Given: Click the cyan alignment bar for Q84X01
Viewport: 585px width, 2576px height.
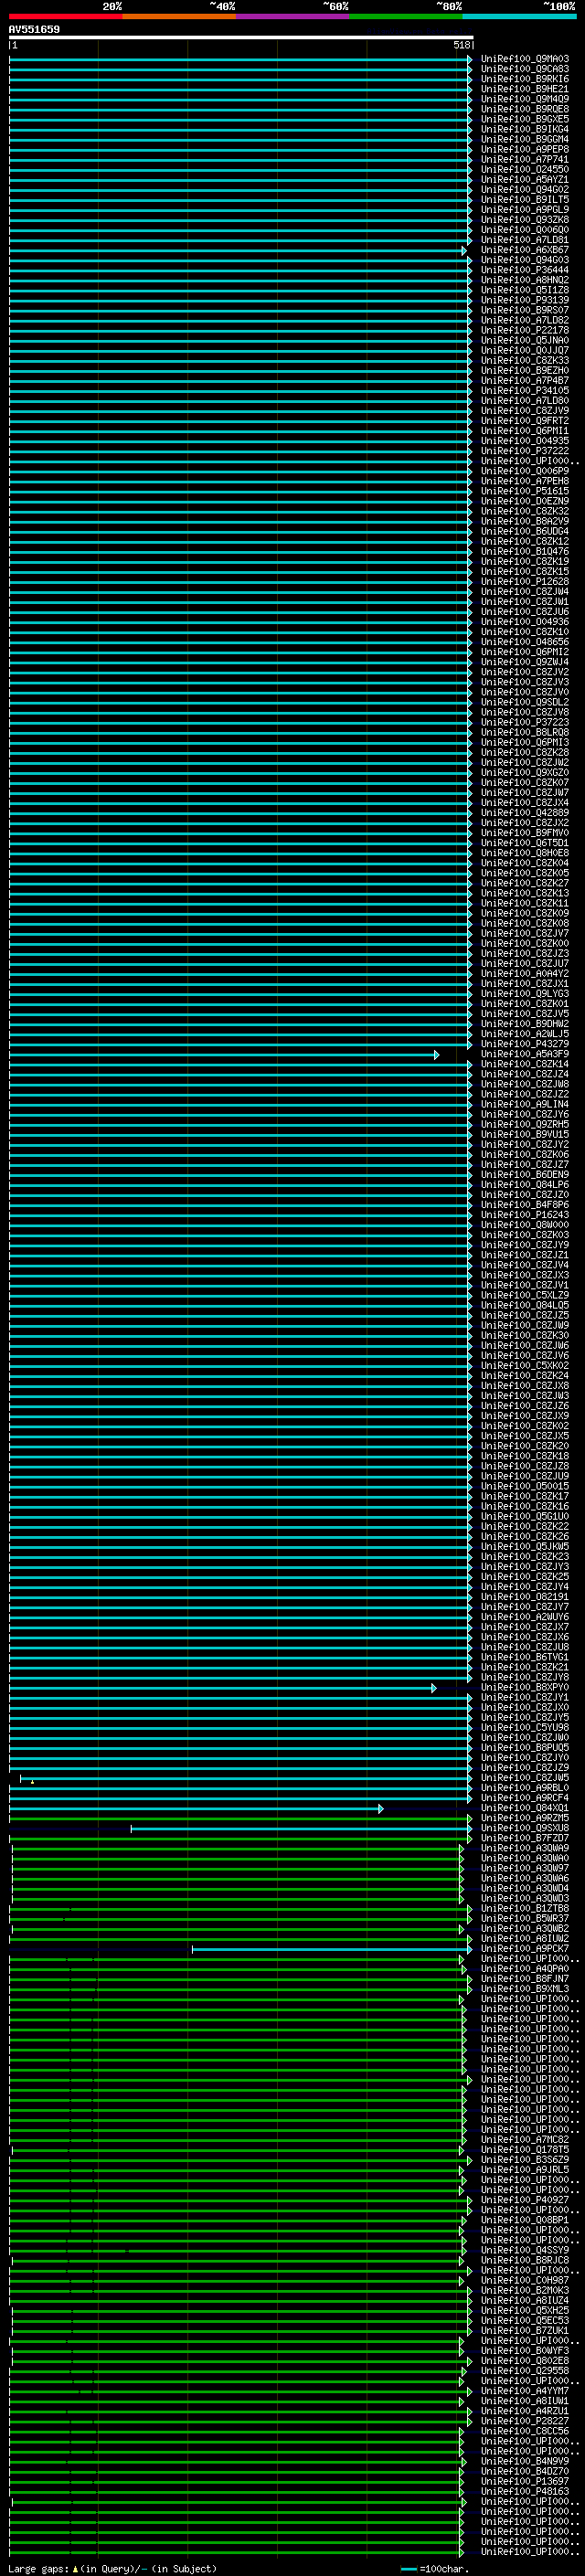Looking at the screenshot, I should [x=196, y=1809].
